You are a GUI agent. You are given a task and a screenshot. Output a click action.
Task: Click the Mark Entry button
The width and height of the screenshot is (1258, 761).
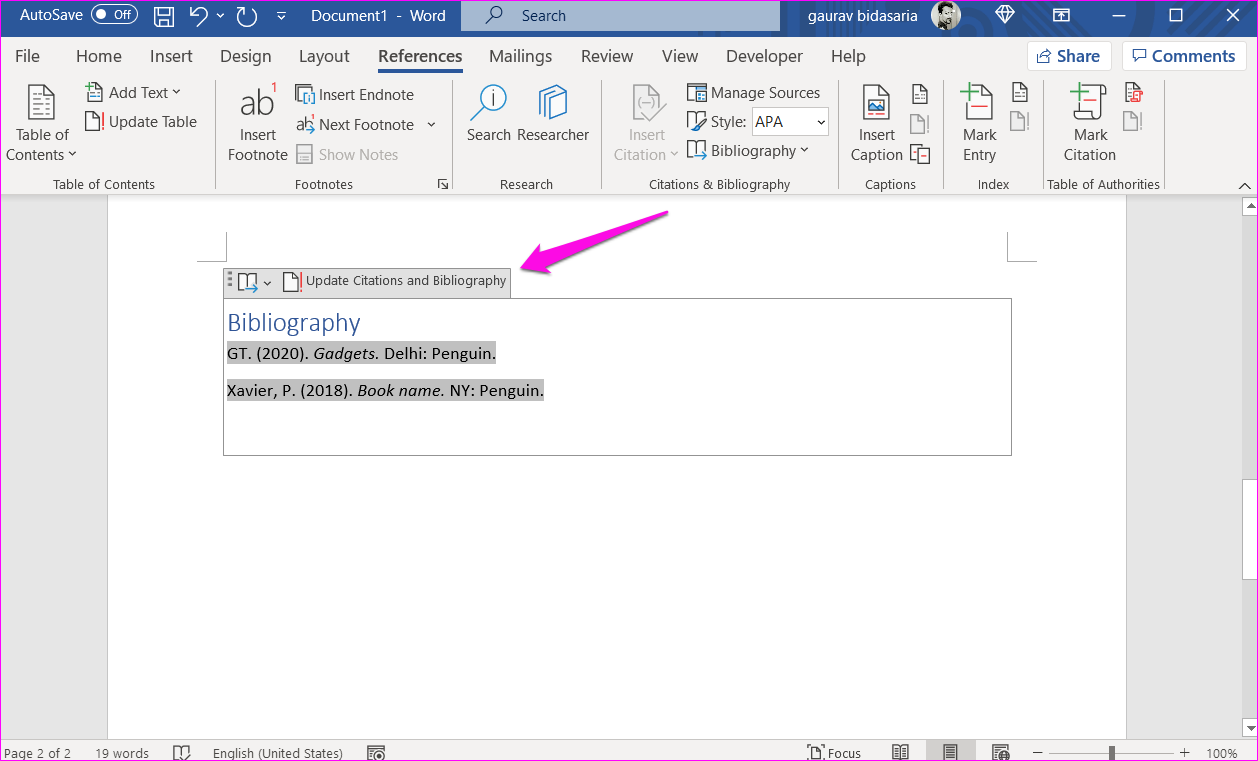click(979, 124)
